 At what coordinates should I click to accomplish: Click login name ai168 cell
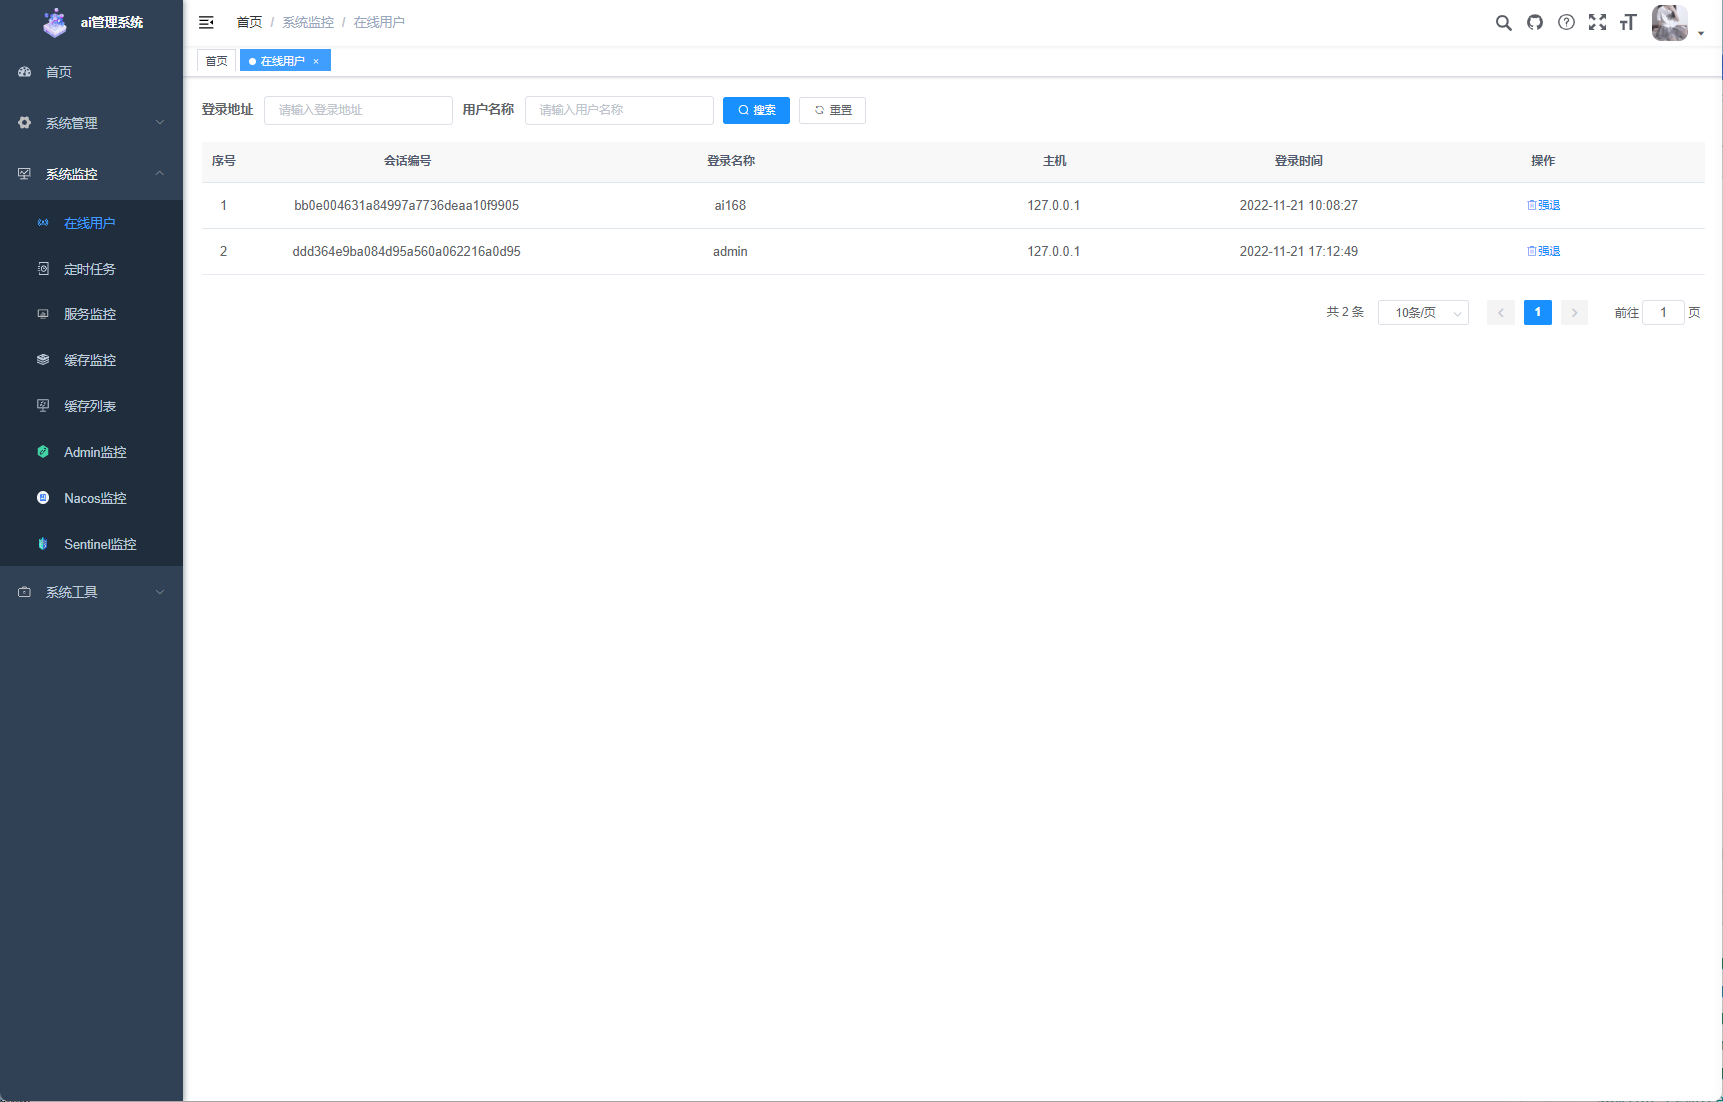click(730, 205)
